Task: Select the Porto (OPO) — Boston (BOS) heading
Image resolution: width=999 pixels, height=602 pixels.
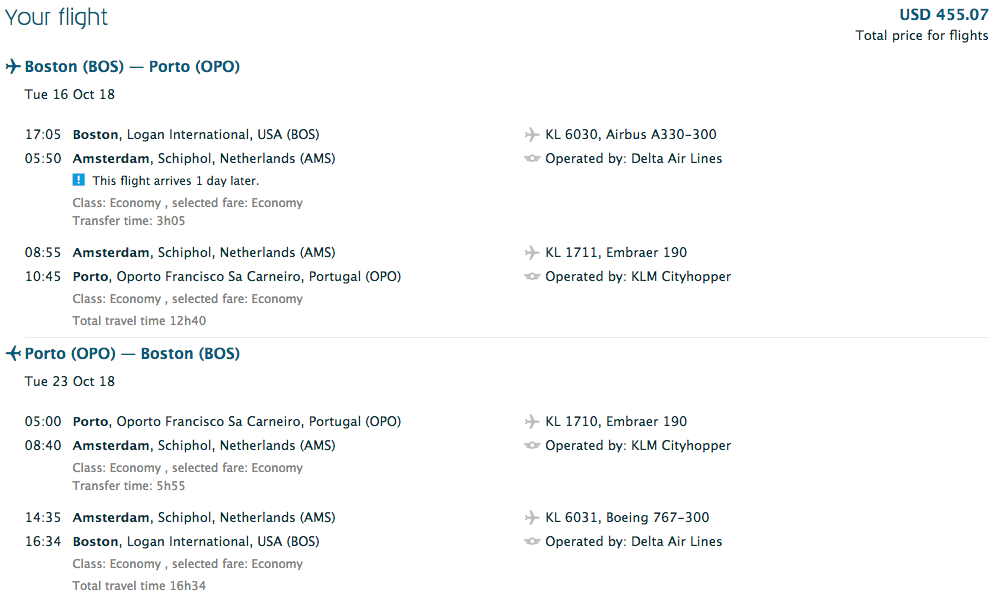Action: (x=132, y=354)
